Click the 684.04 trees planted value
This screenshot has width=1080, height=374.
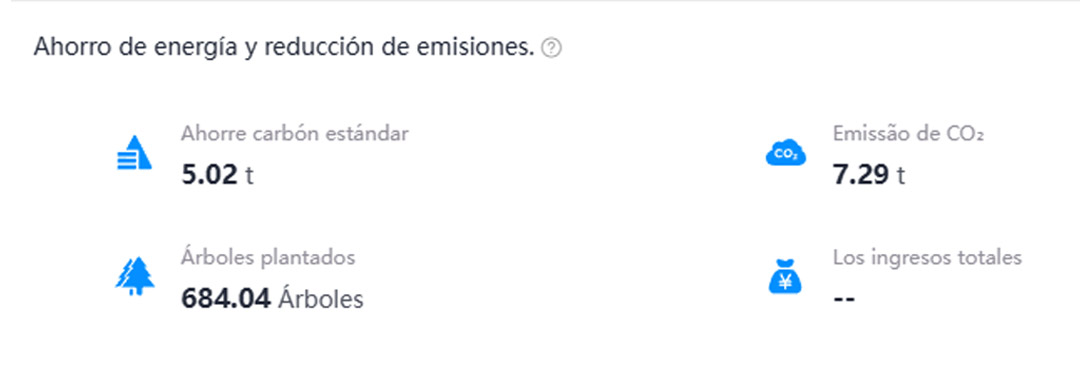click(226, 299)
